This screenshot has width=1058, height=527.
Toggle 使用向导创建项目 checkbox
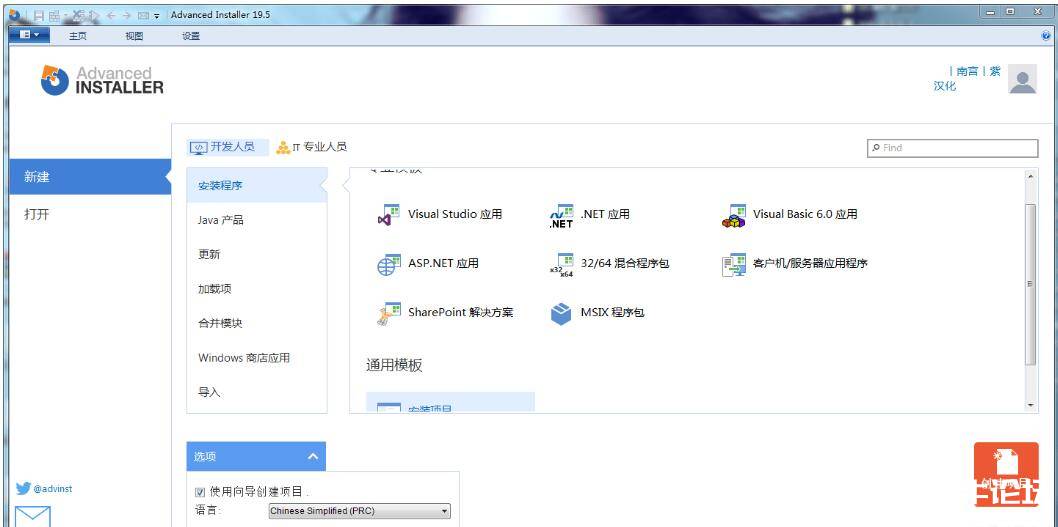[x=199, y=492]
